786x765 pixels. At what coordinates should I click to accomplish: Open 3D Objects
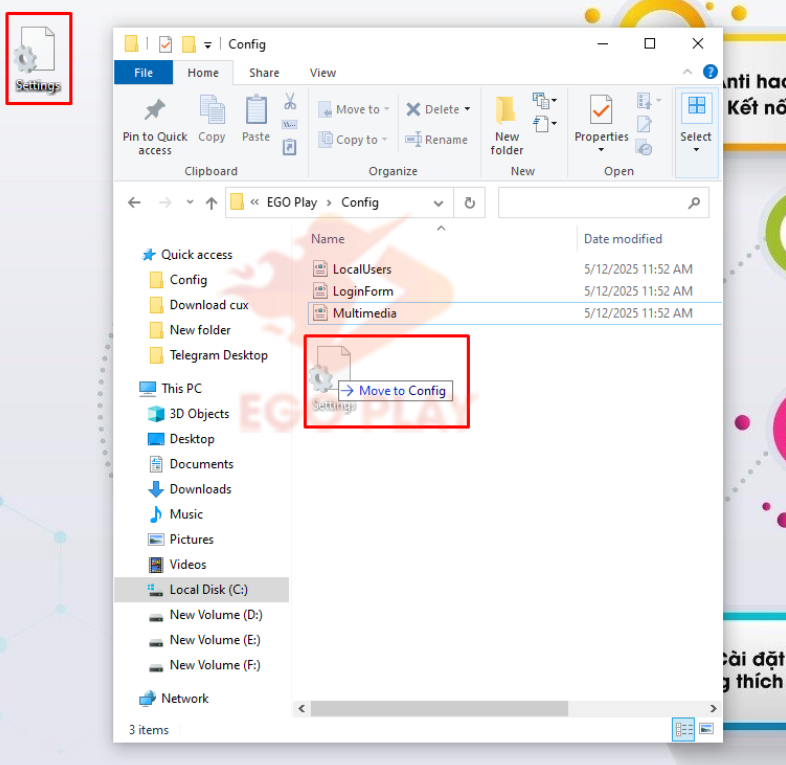199,414
